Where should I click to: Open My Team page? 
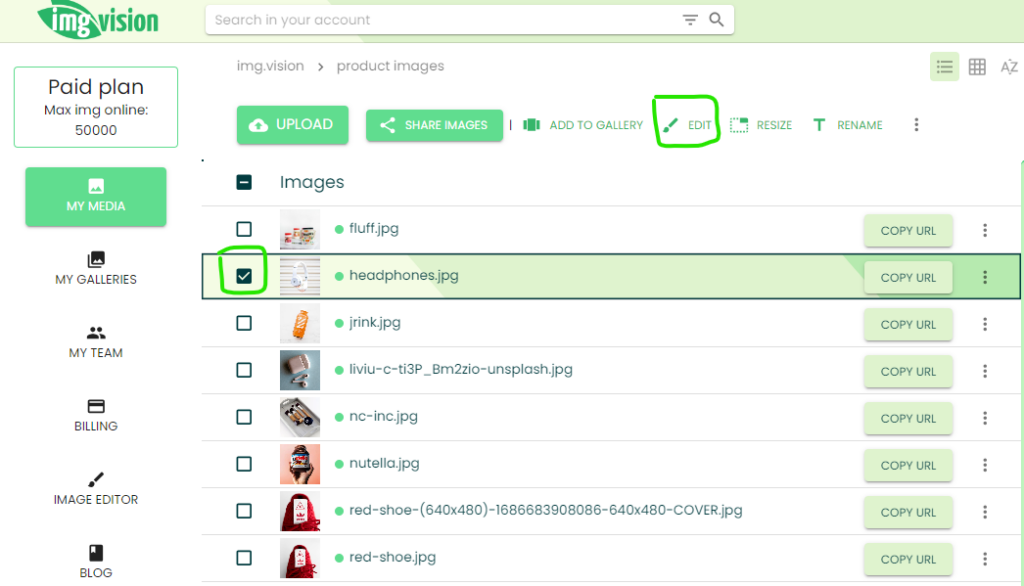point(96,342)
